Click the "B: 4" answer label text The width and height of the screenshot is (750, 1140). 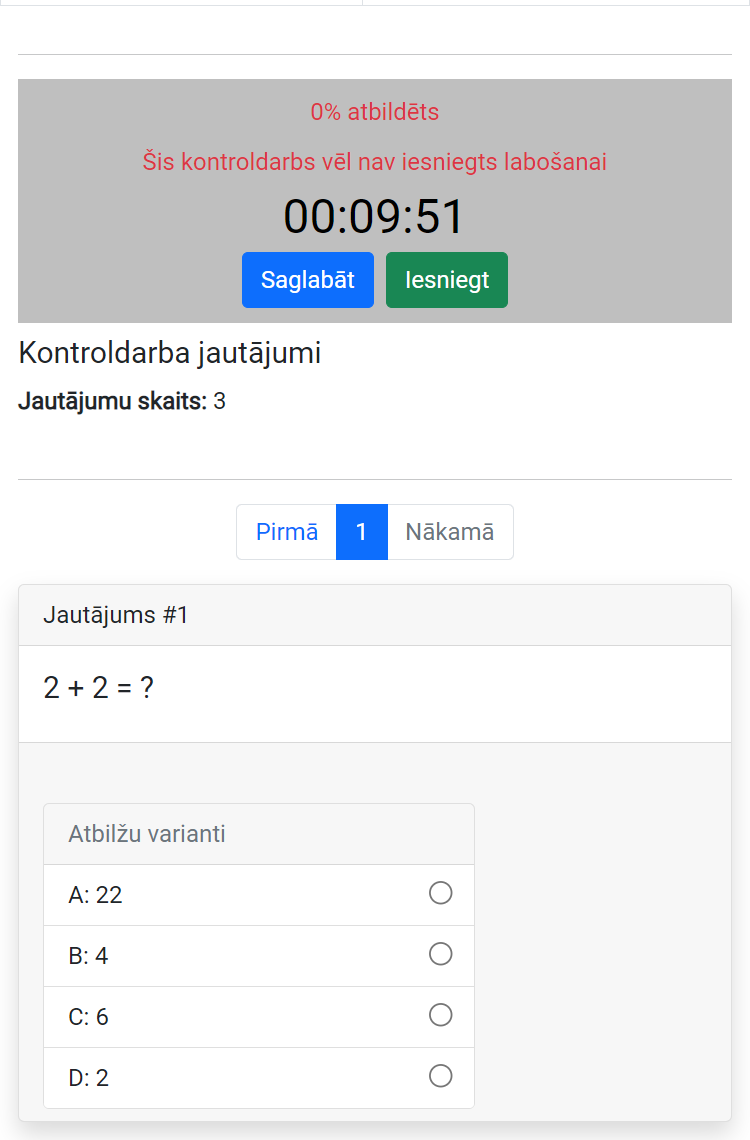point(88,956)
